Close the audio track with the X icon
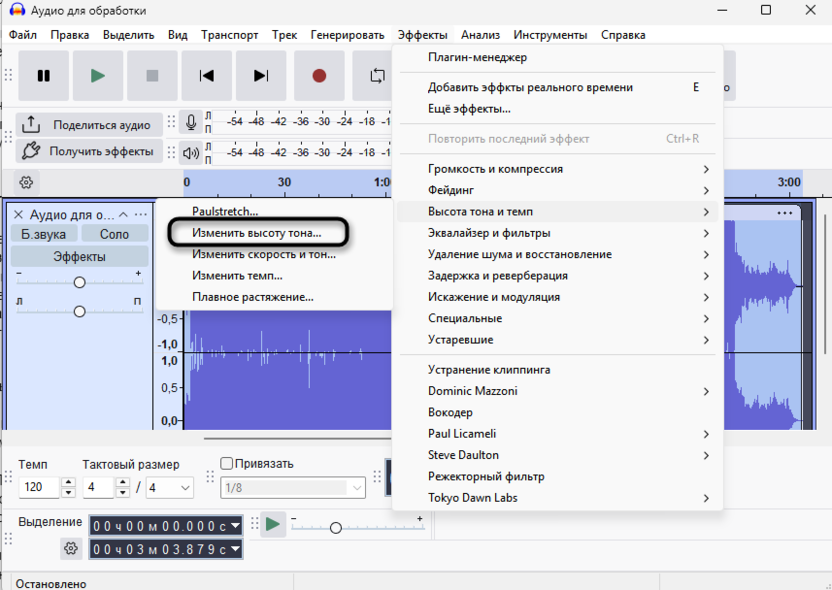The height and width of the screenshot is (590, 832). coord(18,214)
